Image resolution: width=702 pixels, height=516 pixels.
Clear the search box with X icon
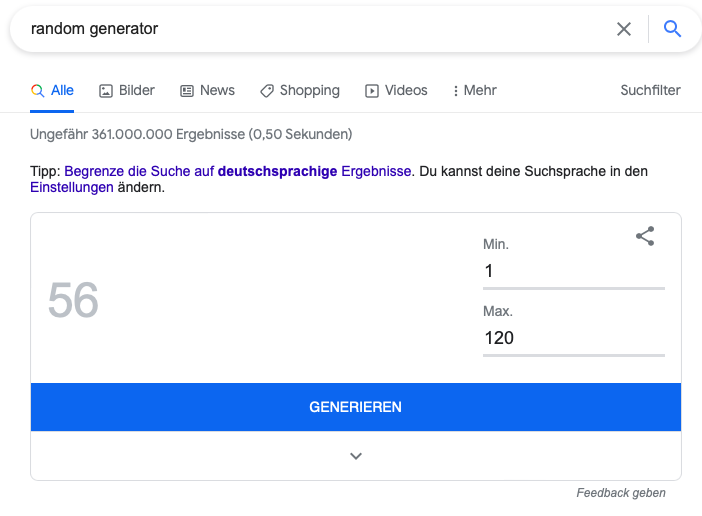[624, 29]
